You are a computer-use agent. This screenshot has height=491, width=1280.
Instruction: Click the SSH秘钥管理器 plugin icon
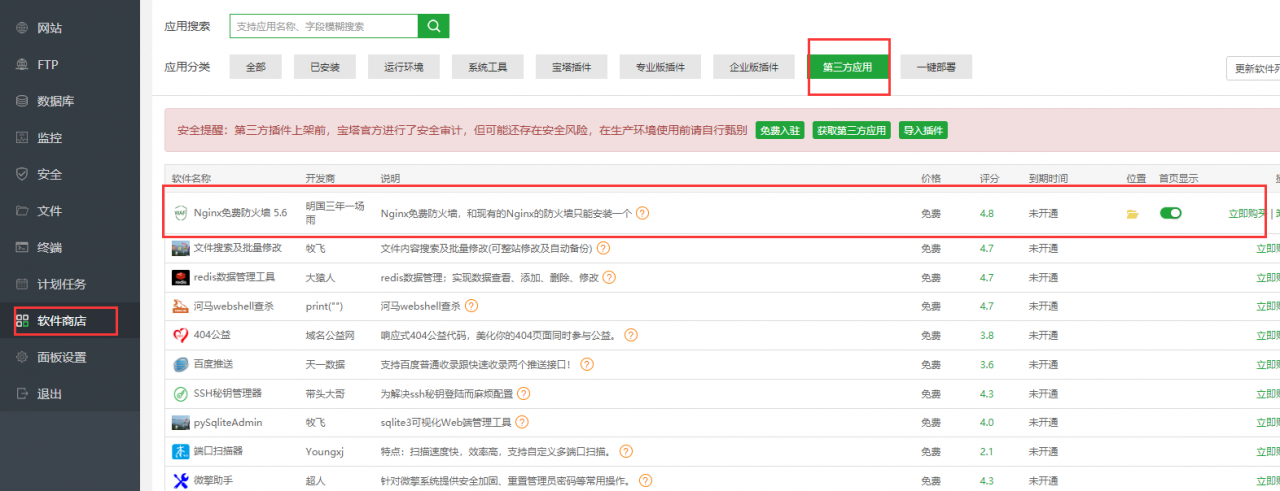point(181,394)
